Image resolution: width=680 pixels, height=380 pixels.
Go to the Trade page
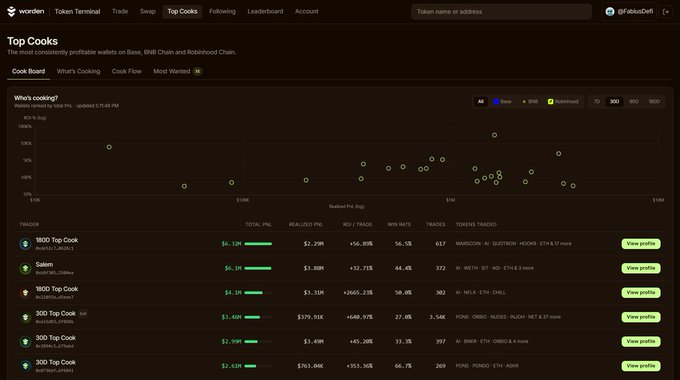pyautogui.click(x=120, y=12)
